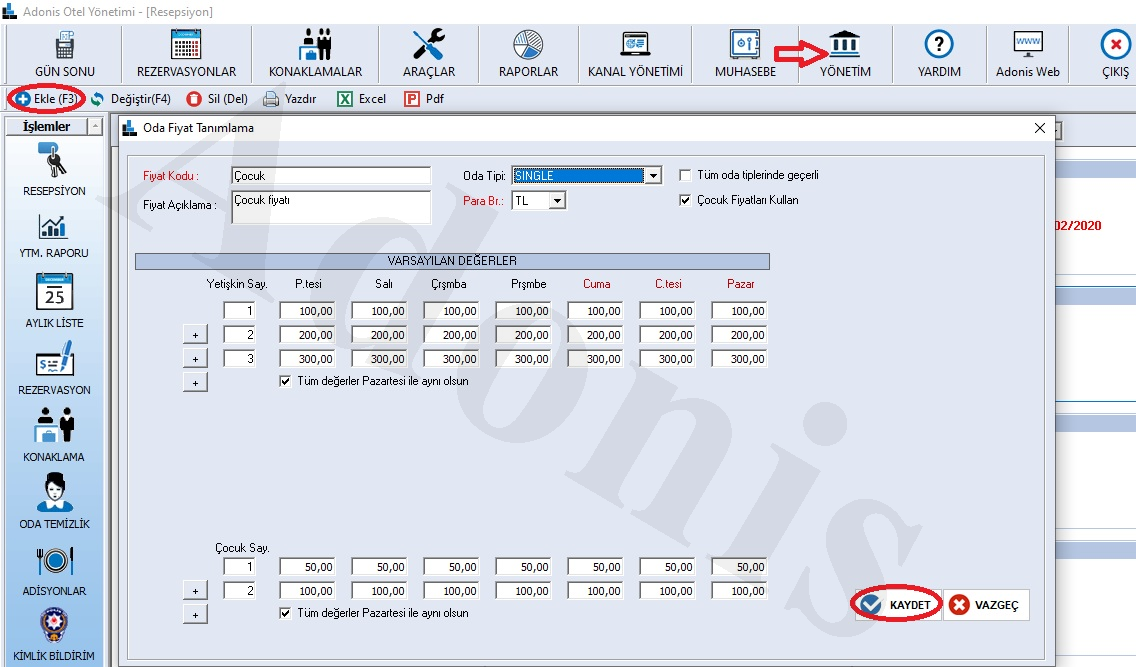1136x667 pixels.
Task: Expand the Oda Tipi dropdown
Action: [x=653, y=176]
